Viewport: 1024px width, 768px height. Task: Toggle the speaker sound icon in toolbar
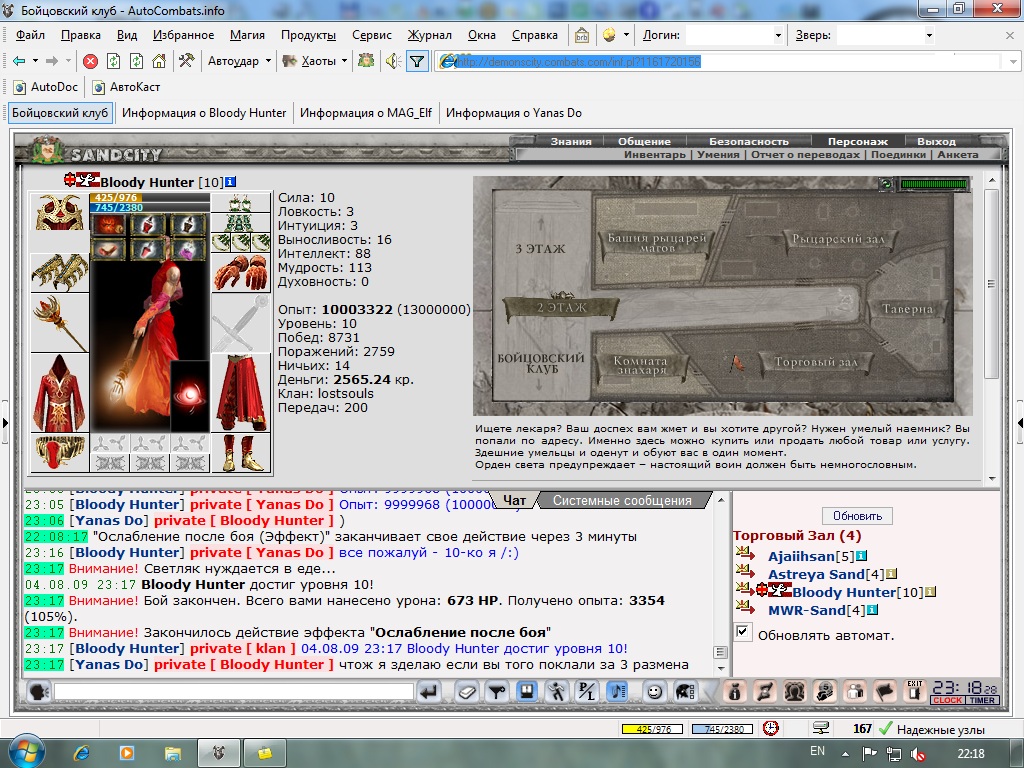coord(392,61)
